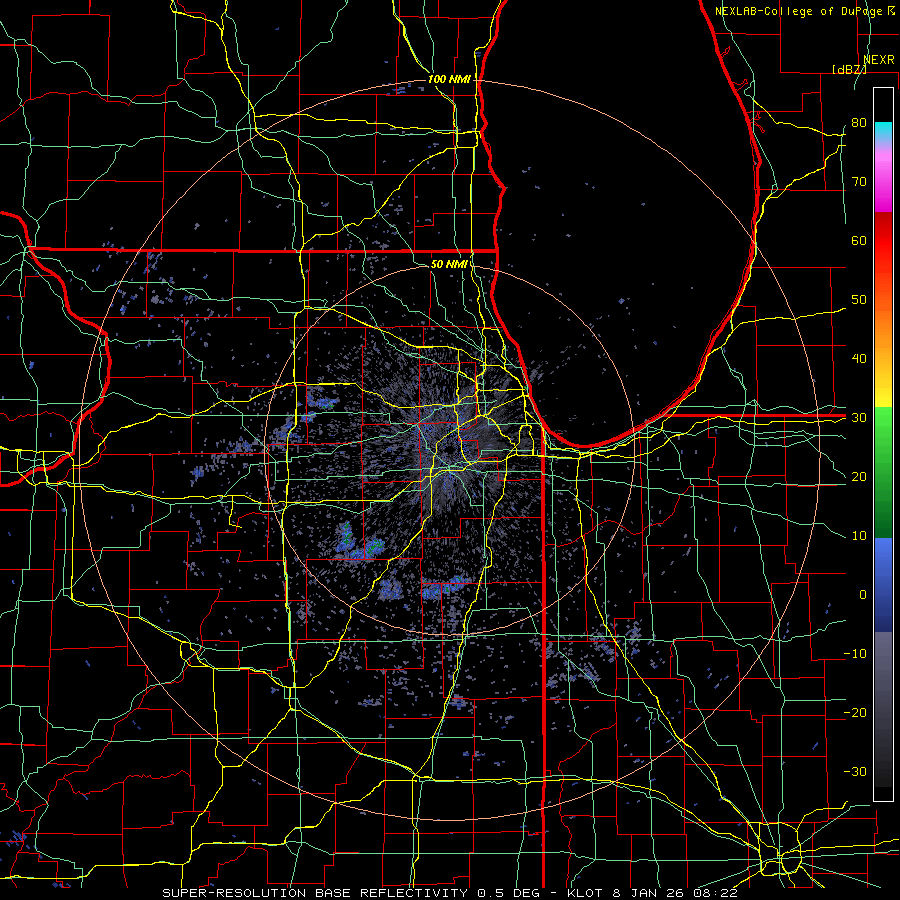Click the green band of the color scale
The image size is (900, 900).
883,472
